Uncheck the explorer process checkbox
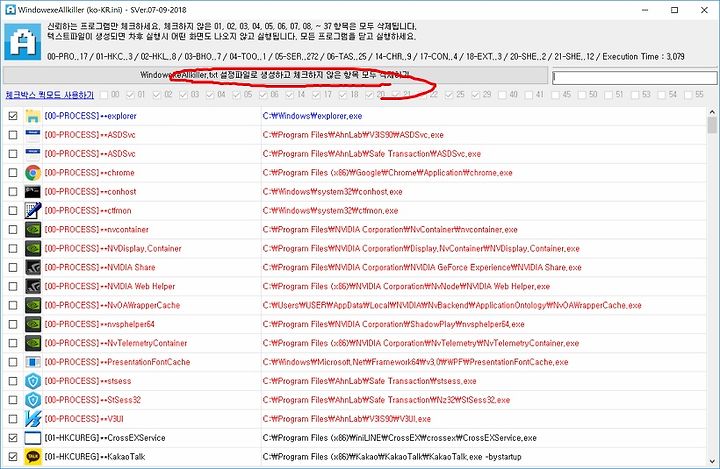This screenshot has height=469, width=720. click(13, 116)
